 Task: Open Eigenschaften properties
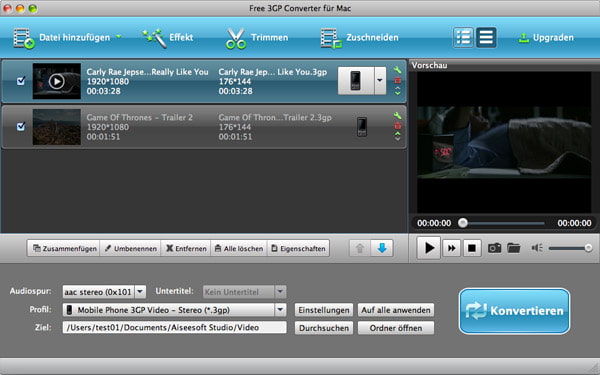point(298,248)
